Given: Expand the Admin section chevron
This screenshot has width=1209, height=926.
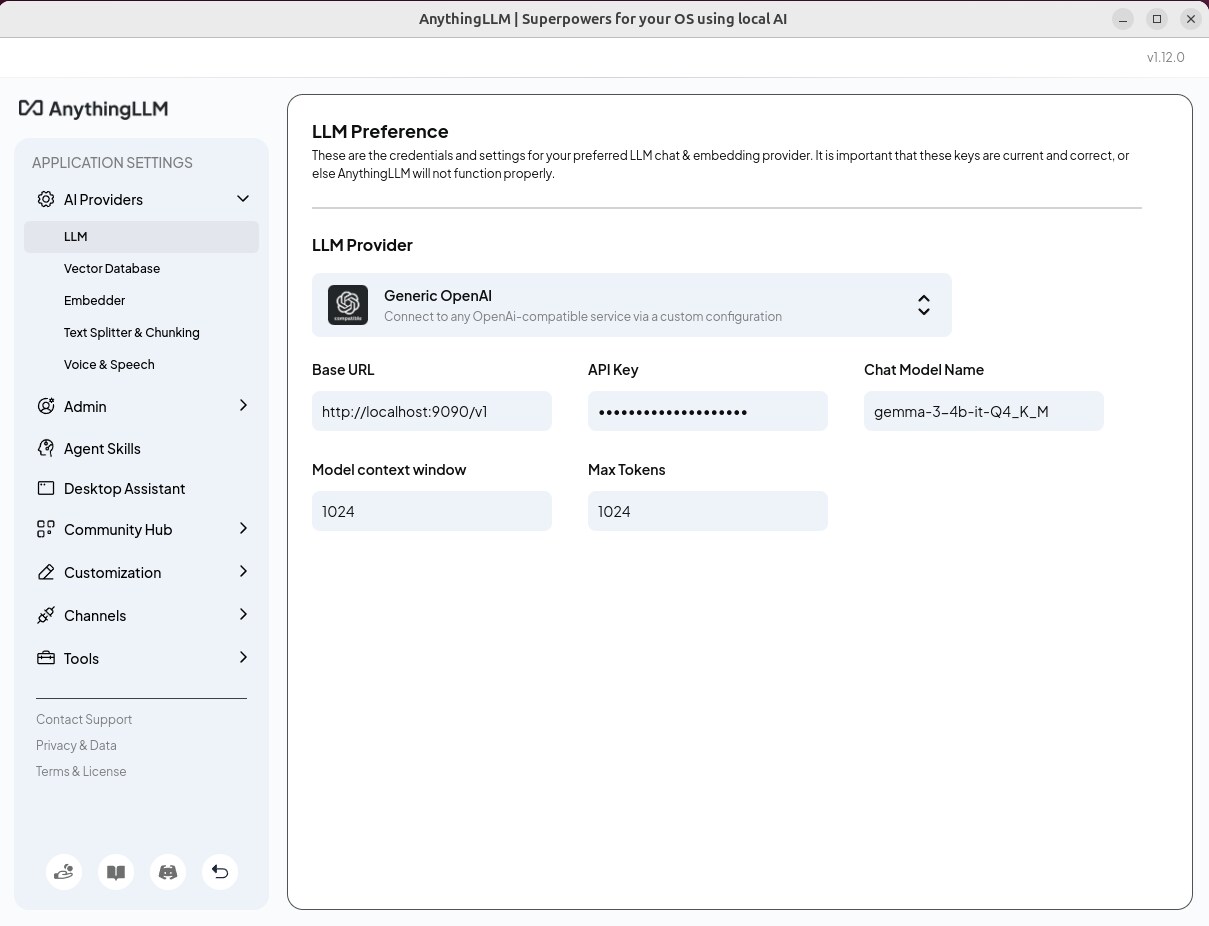Looking at the screenshot, I should click(243, 405).
